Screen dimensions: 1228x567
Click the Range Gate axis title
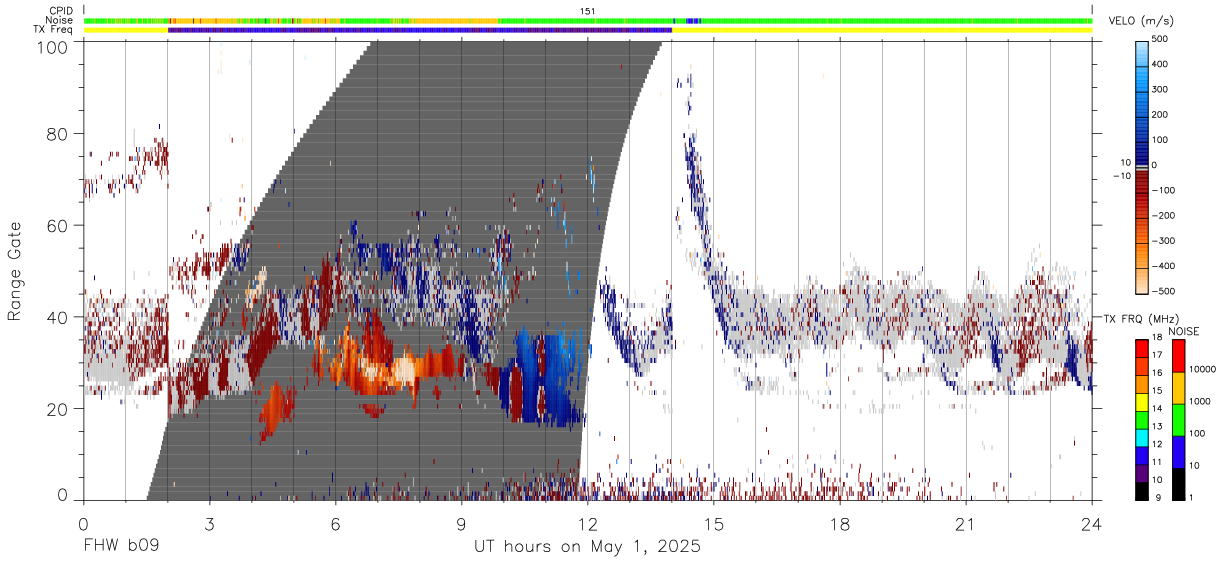[x=15, y=271]
